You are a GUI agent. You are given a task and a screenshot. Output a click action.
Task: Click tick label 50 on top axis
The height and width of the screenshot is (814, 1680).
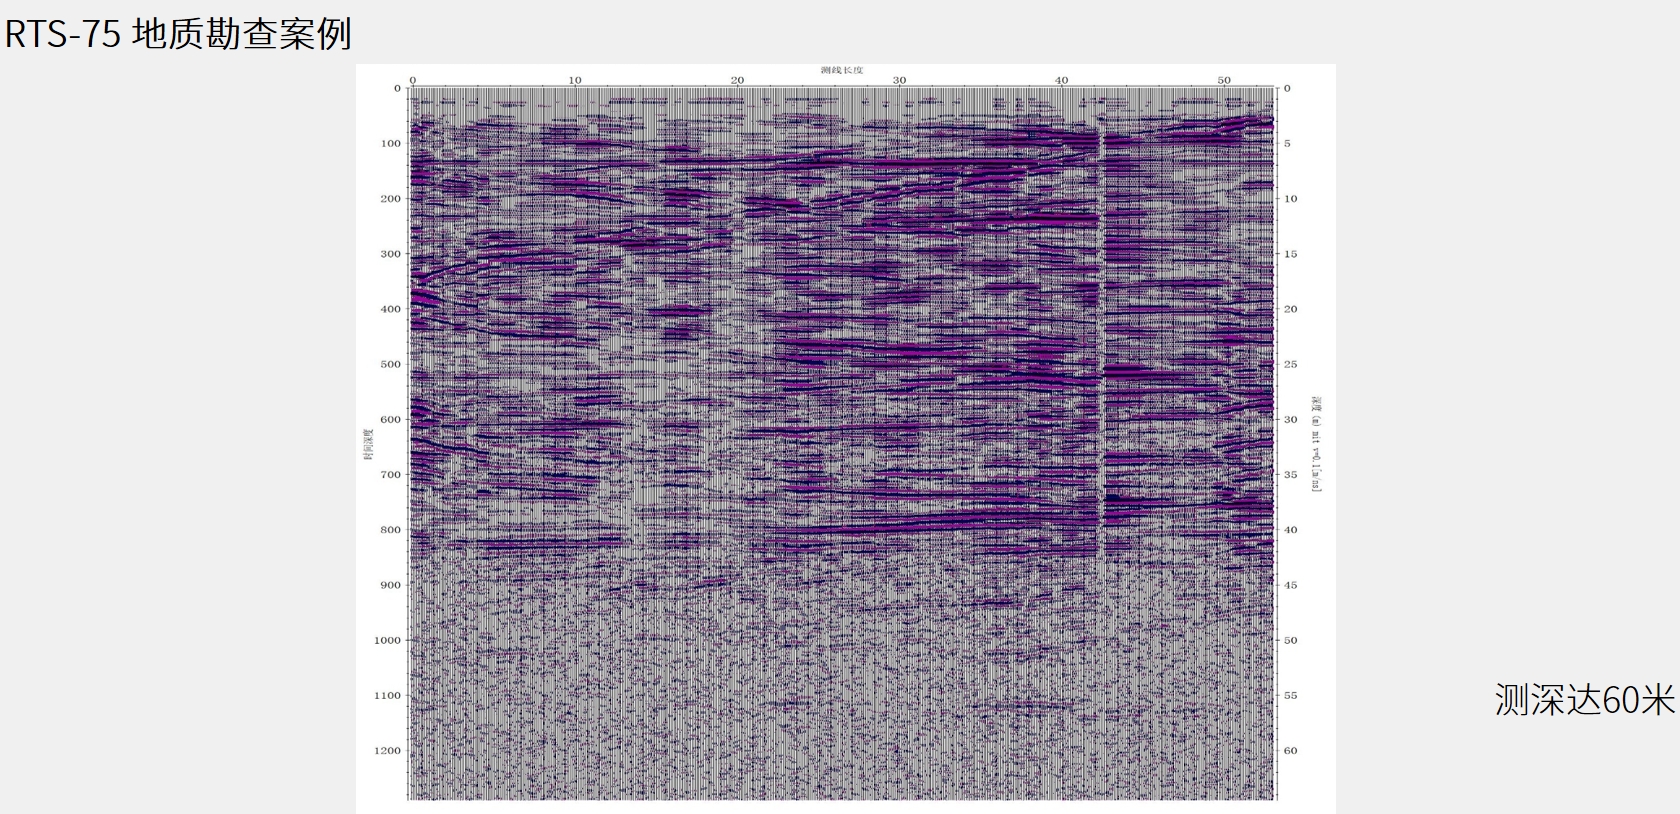[x=1223, y=80]
